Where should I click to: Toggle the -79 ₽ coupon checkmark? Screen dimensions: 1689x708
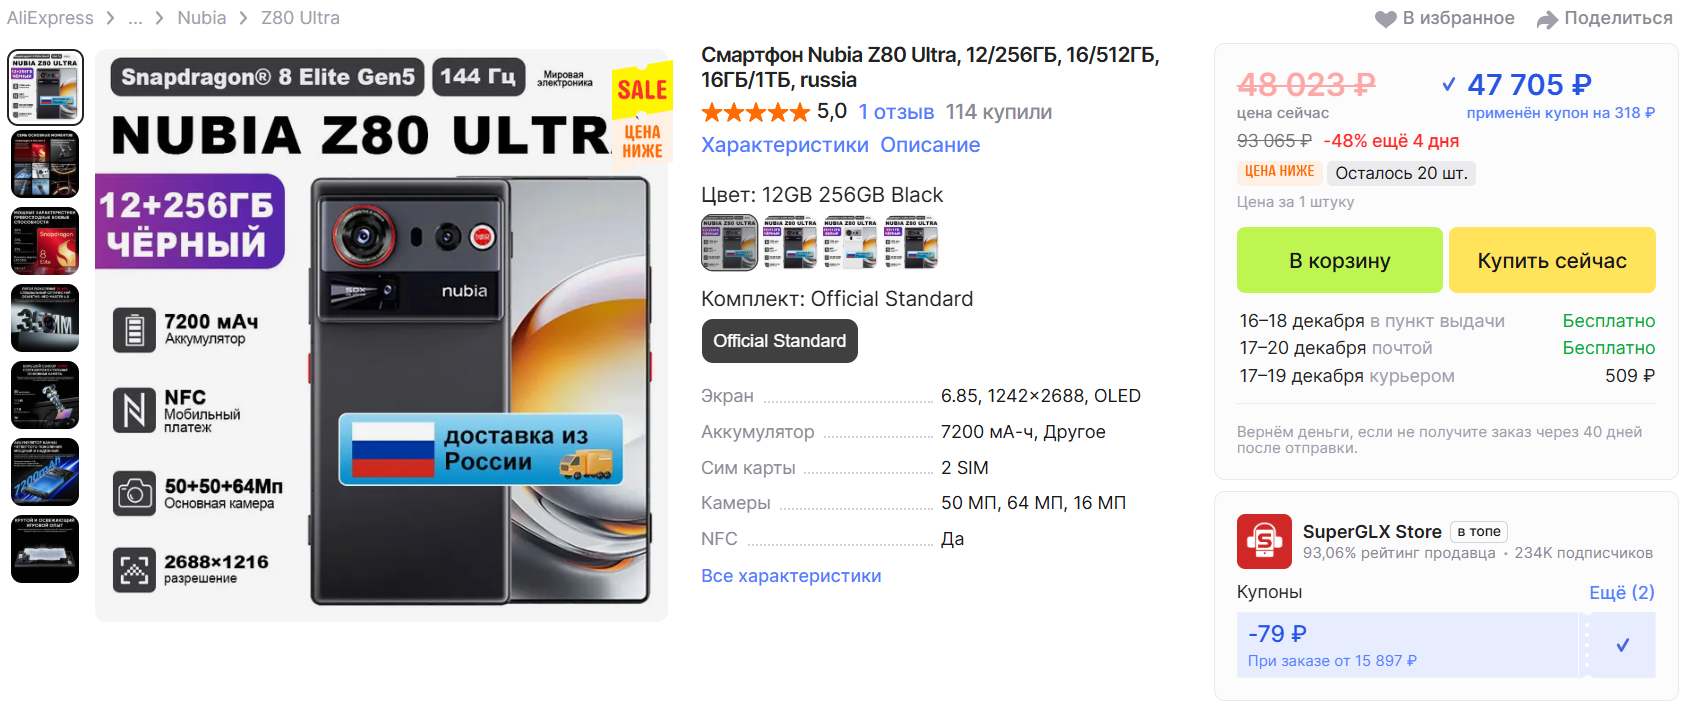pyautogui.click(x=1623, y=645)
